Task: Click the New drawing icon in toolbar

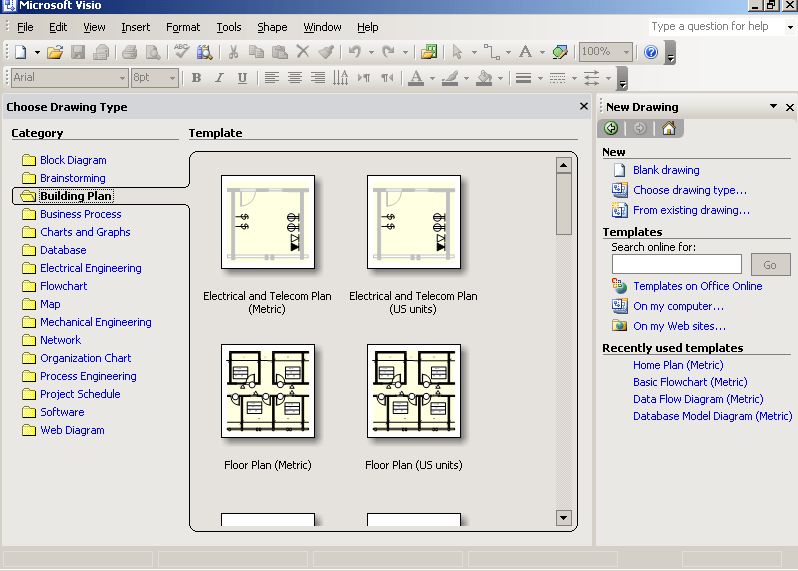Action: [x=20, y=52]
